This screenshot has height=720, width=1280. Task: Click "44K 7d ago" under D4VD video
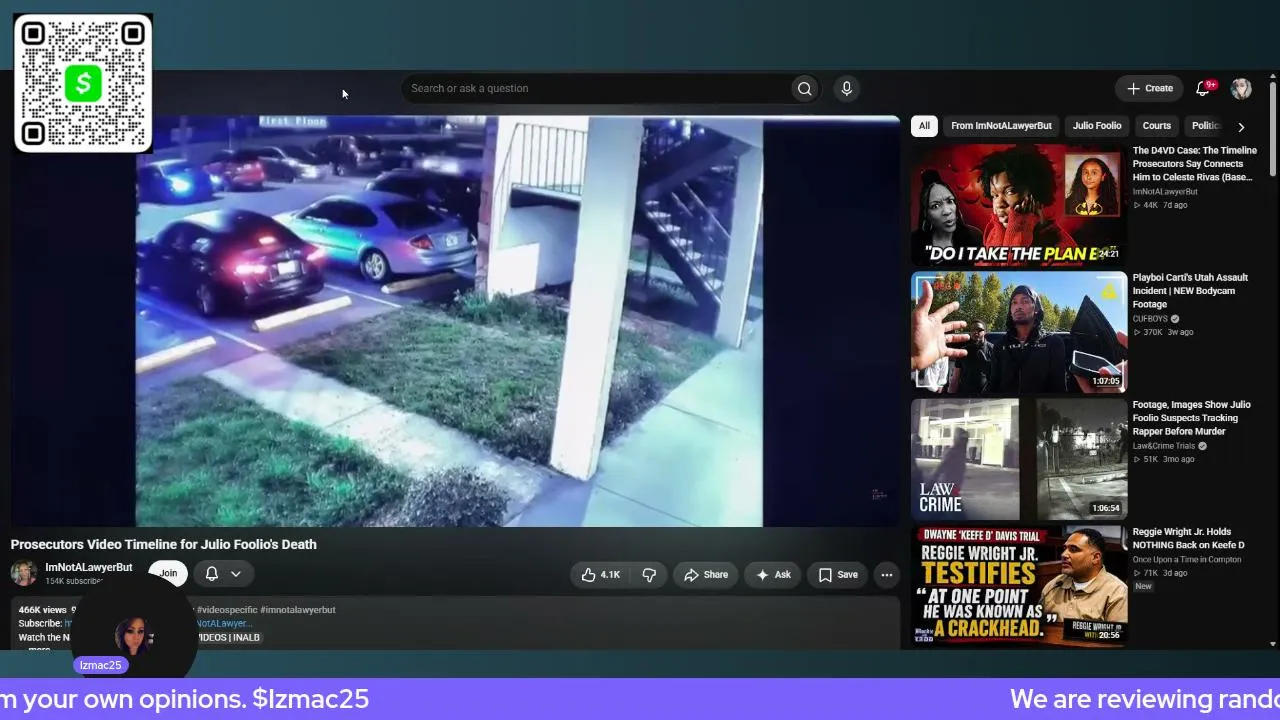click(1160, 206)
